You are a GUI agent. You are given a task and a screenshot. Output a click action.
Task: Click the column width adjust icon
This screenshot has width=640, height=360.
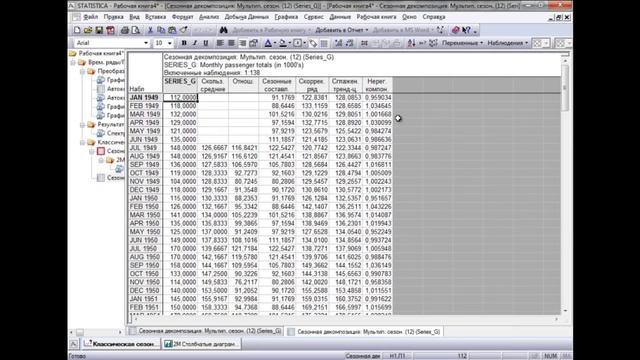(364, 43)
